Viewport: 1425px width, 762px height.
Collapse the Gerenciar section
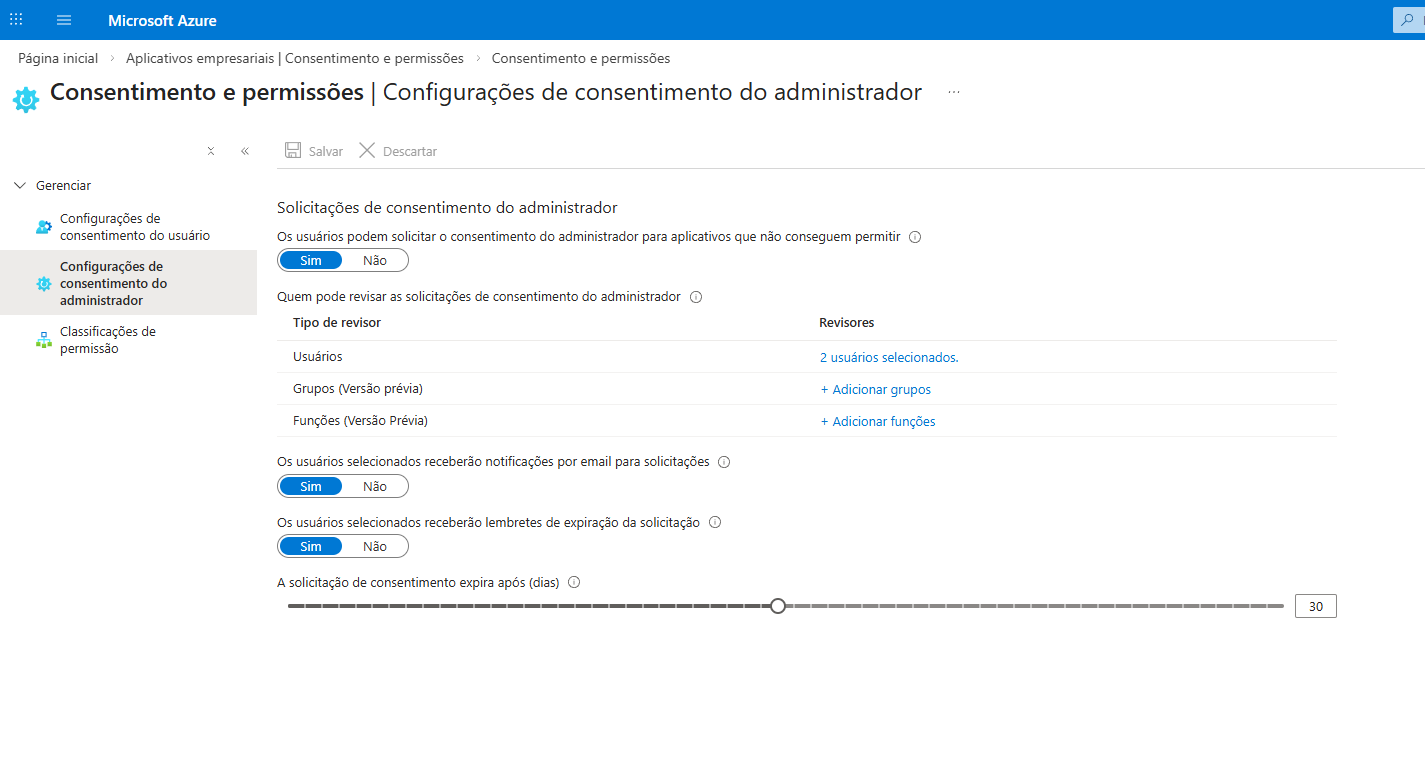(x=19, y=185)
